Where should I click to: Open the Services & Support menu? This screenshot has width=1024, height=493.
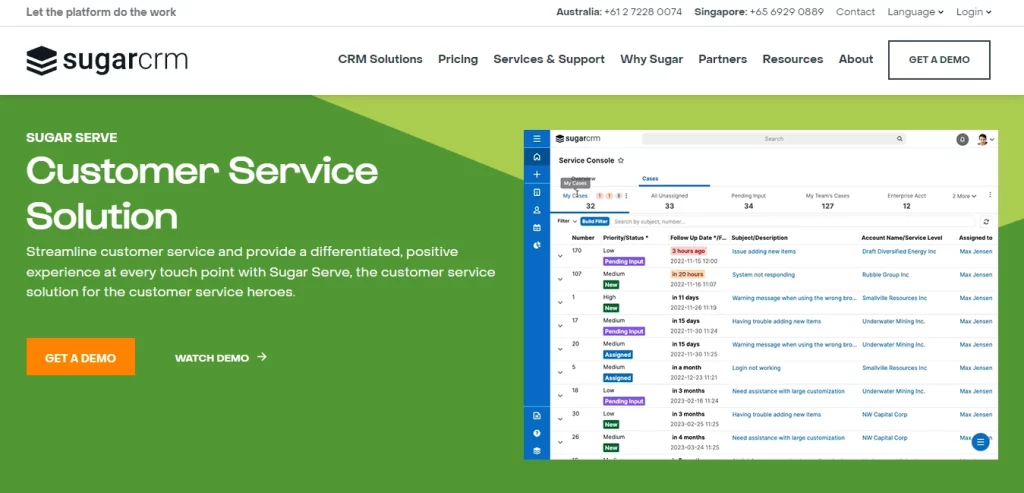tap(549, 59)
